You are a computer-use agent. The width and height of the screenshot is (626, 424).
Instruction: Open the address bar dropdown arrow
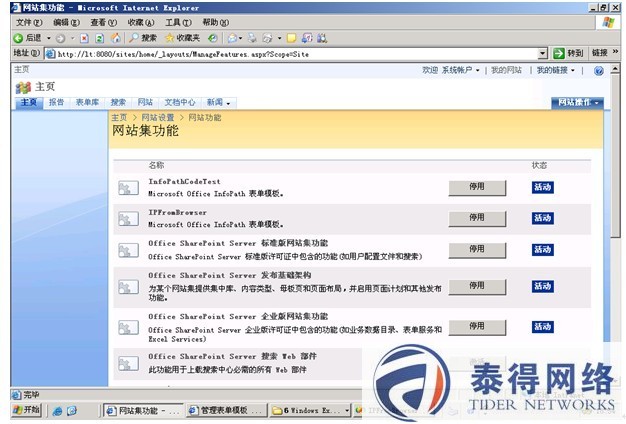[x=542, y=53]
